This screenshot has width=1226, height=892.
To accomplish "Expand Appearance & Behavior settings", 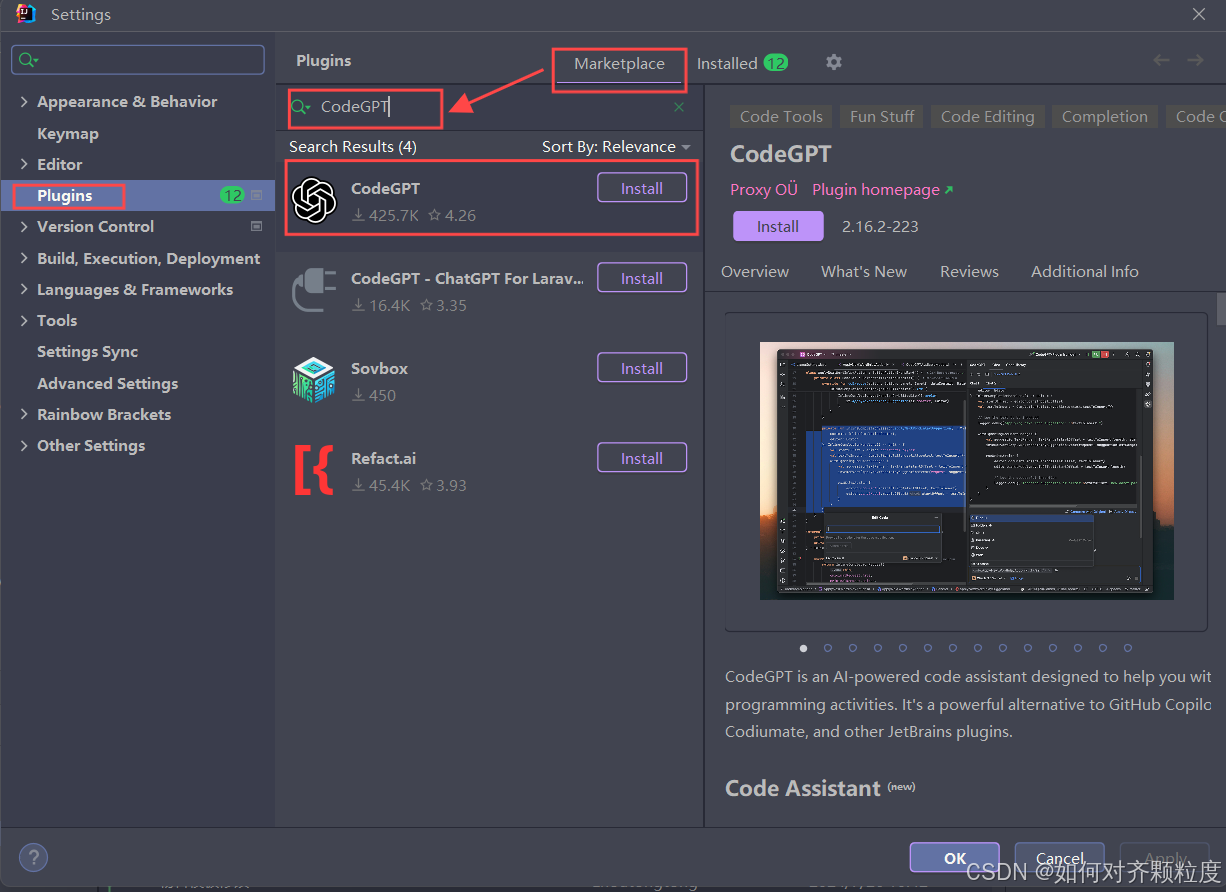I will pyautogui.click(x=24, y=102).
